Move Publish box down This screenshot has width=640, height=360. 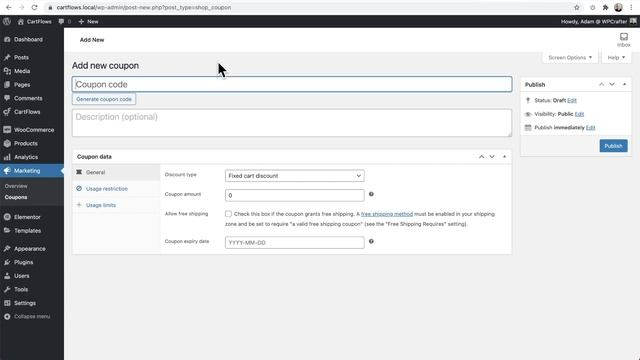click(612, 84)
